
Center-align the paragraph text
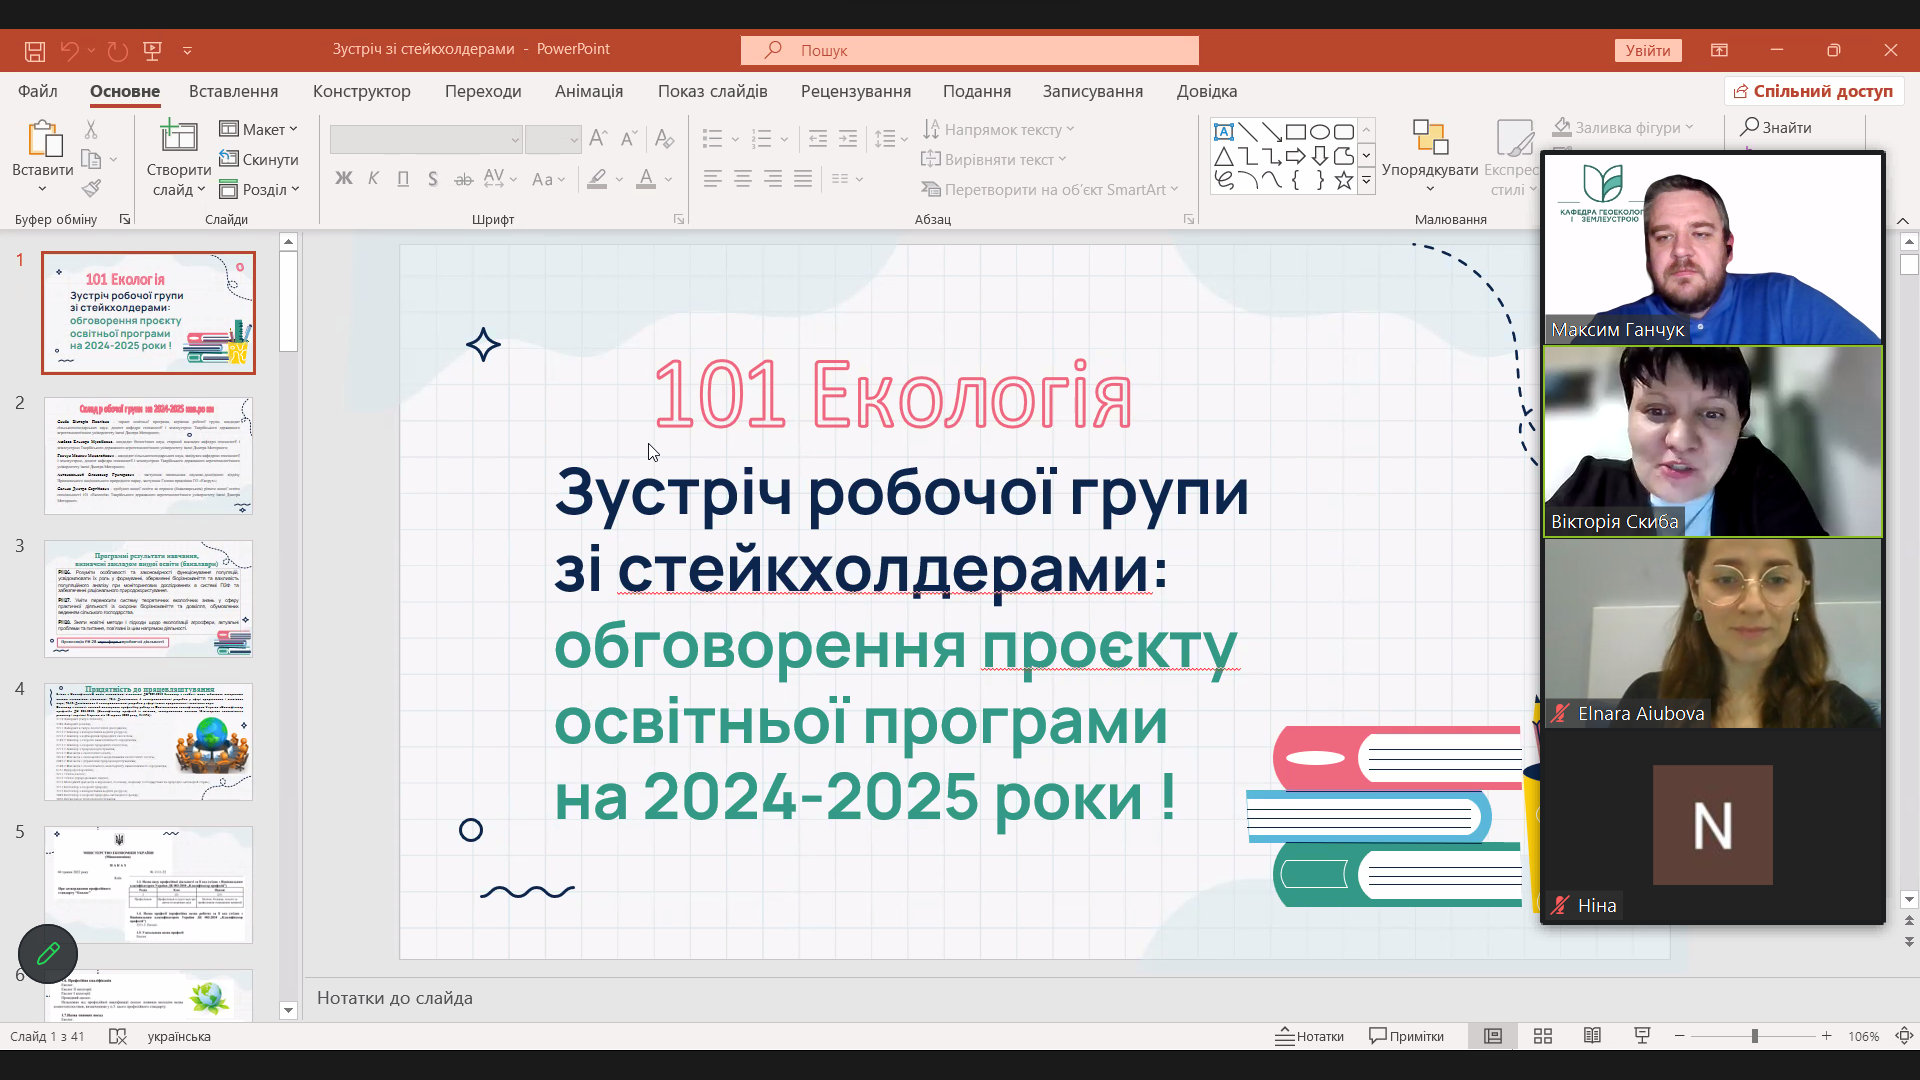(743, 178)
